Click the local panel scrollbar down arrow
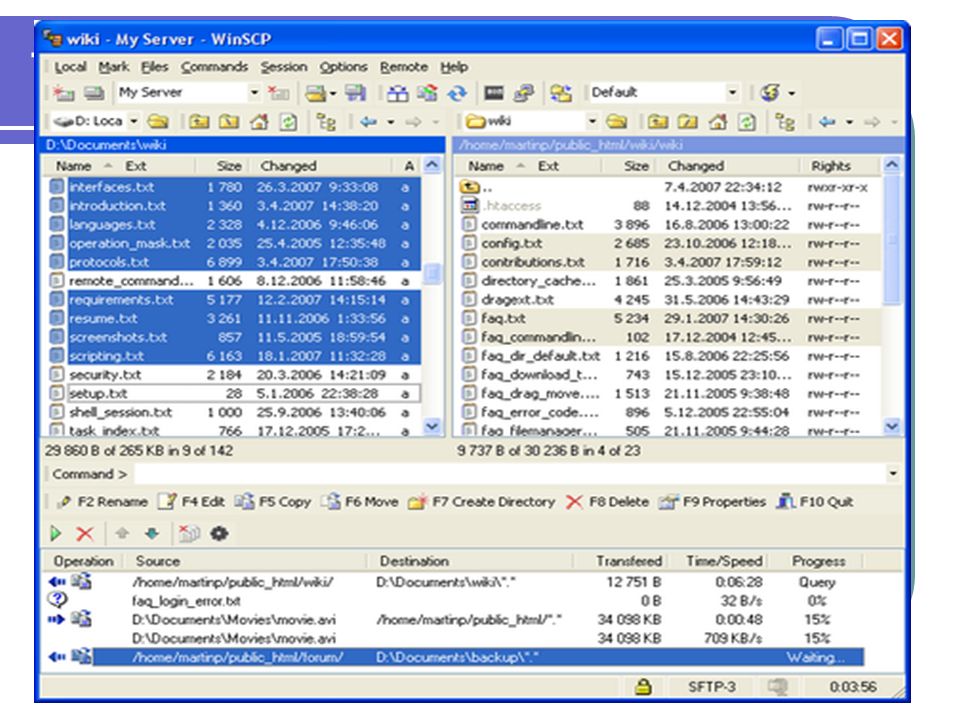This screenshot has height=720, width=960. [x=432, y=426]
